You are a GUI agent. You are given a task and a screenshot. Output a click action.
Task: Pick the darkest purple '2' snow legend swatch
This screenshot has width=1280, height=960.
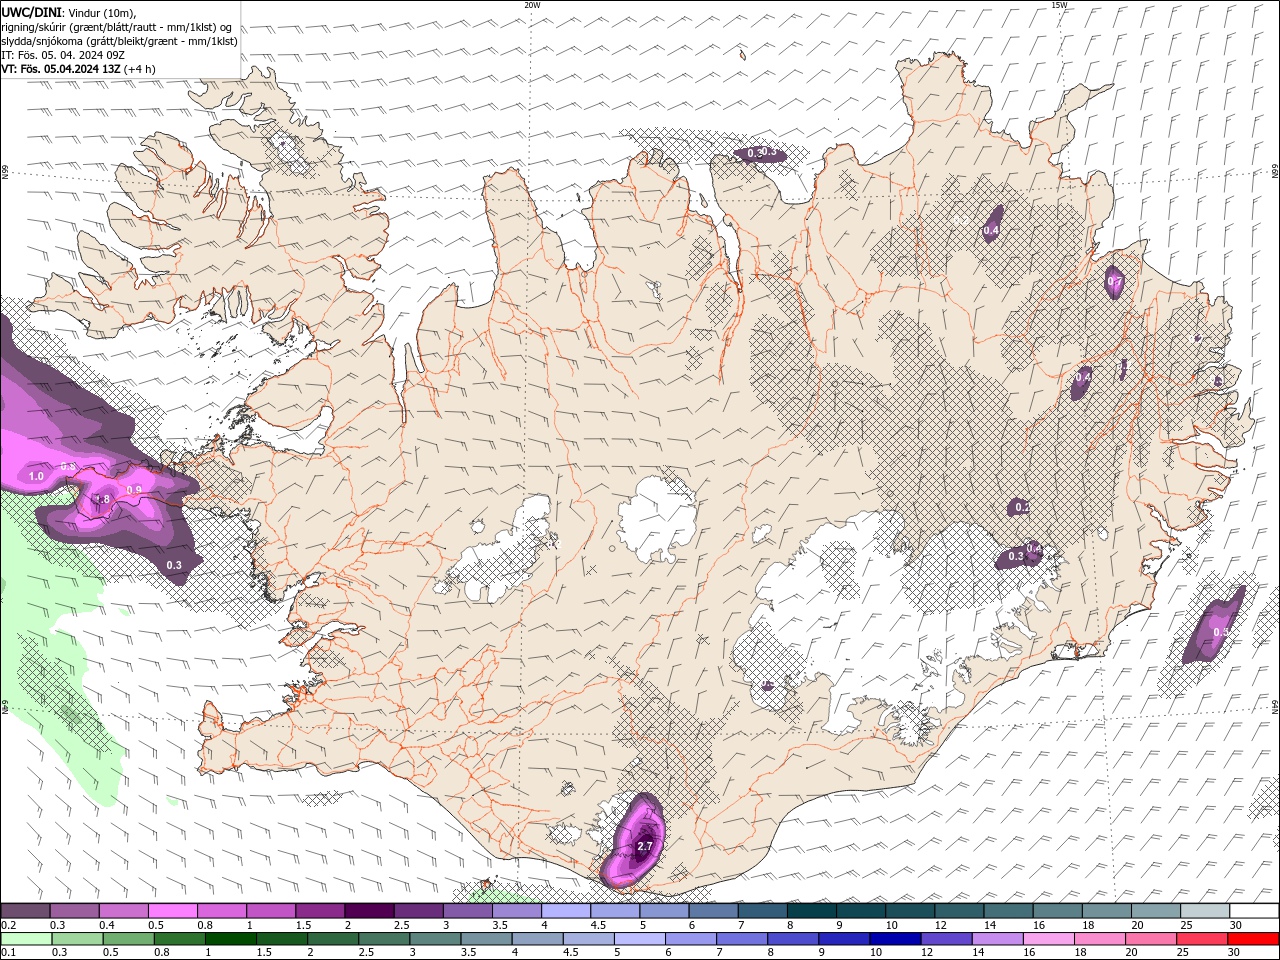coord(369,910)
